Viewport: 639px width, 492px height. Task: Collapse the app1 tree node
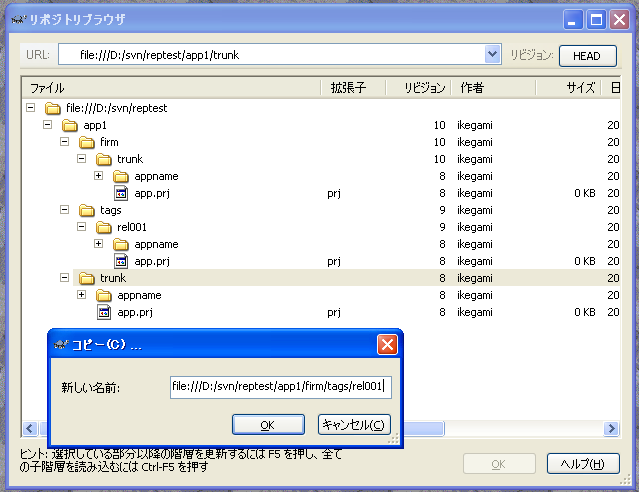pyautogui.click(x=48, y=125)
